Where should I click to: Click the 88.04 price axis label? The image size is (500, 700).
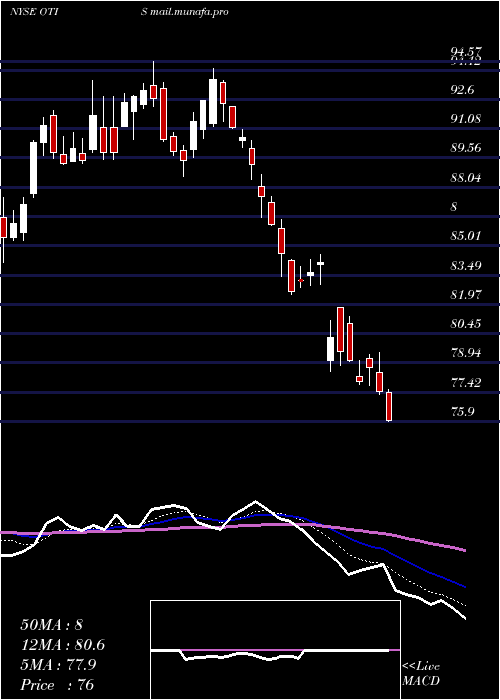466,178
